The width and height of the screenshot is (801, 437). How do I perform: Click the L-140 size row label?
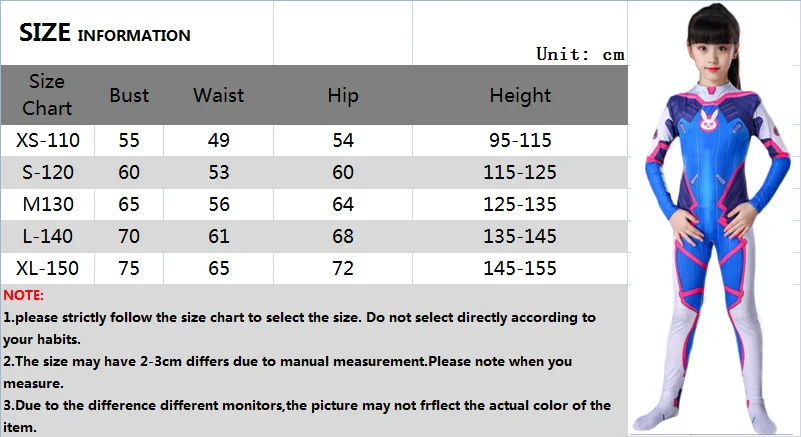[x=48, y=236]
